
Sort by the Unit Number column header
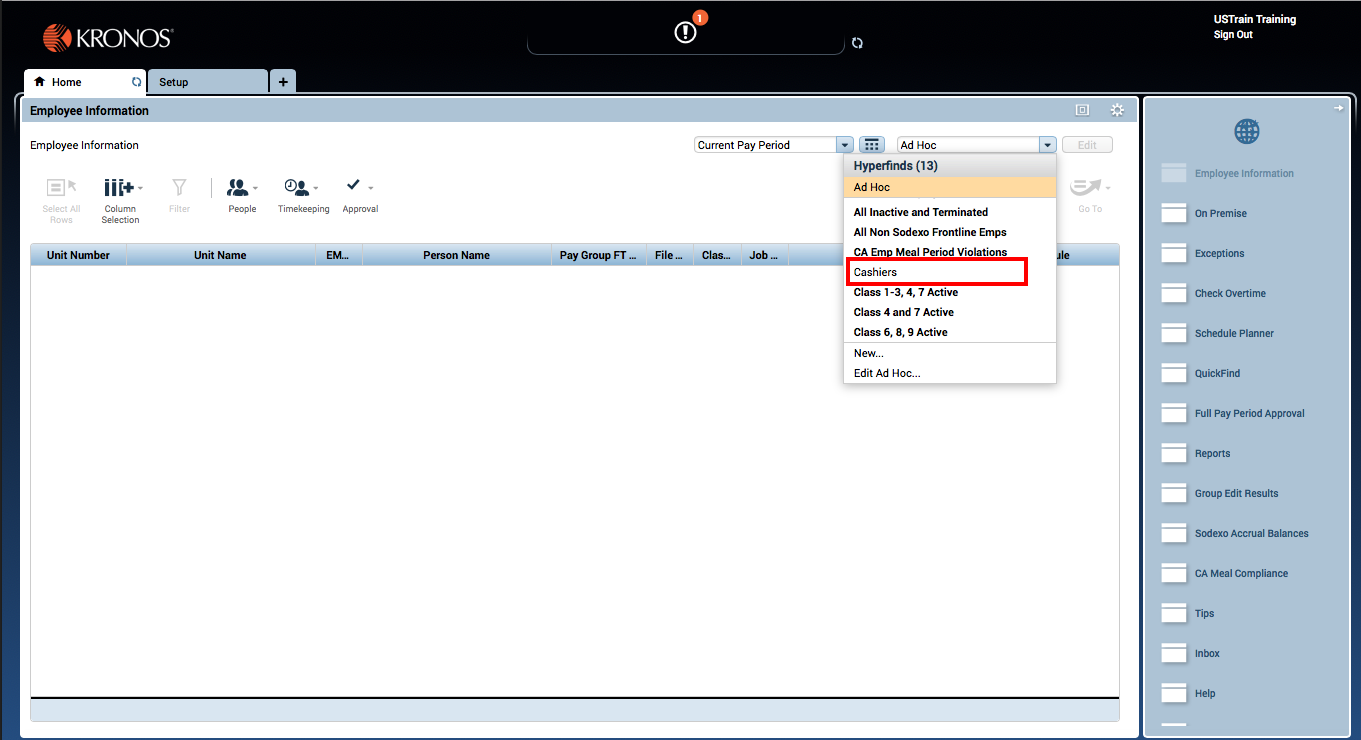click(77, 255)
